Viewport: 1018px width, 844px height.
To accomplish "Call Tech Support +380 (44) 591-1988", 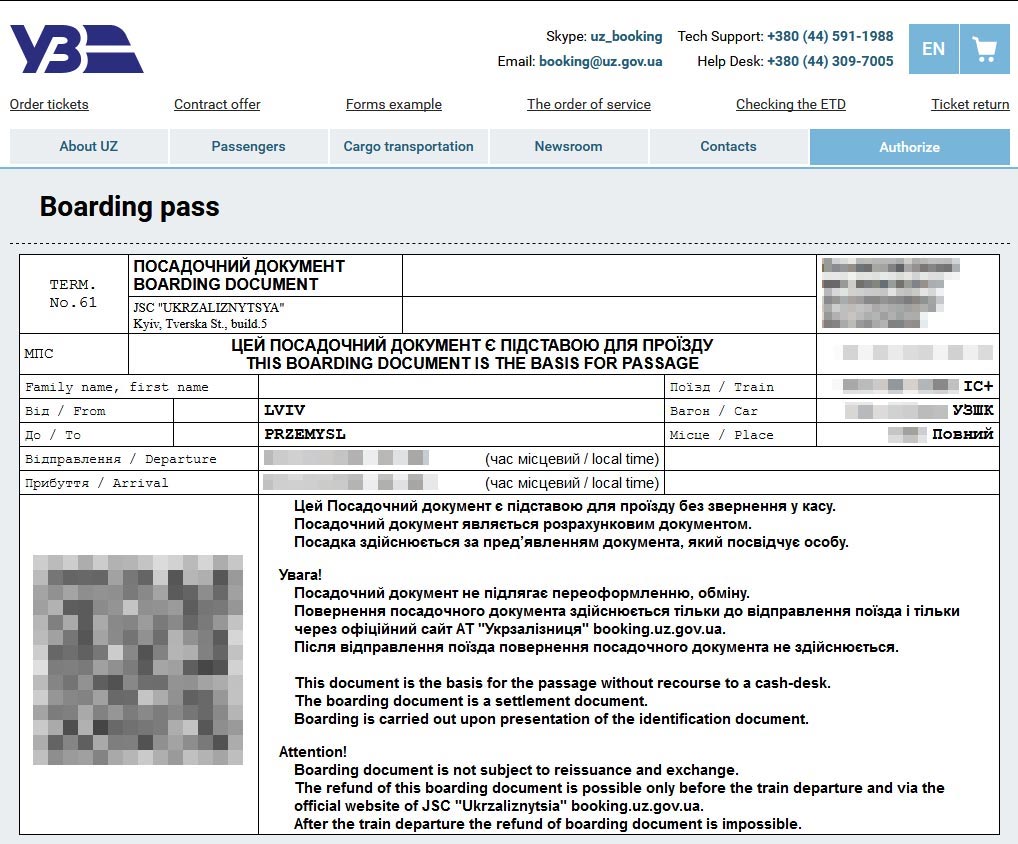I will click(830, 36).
